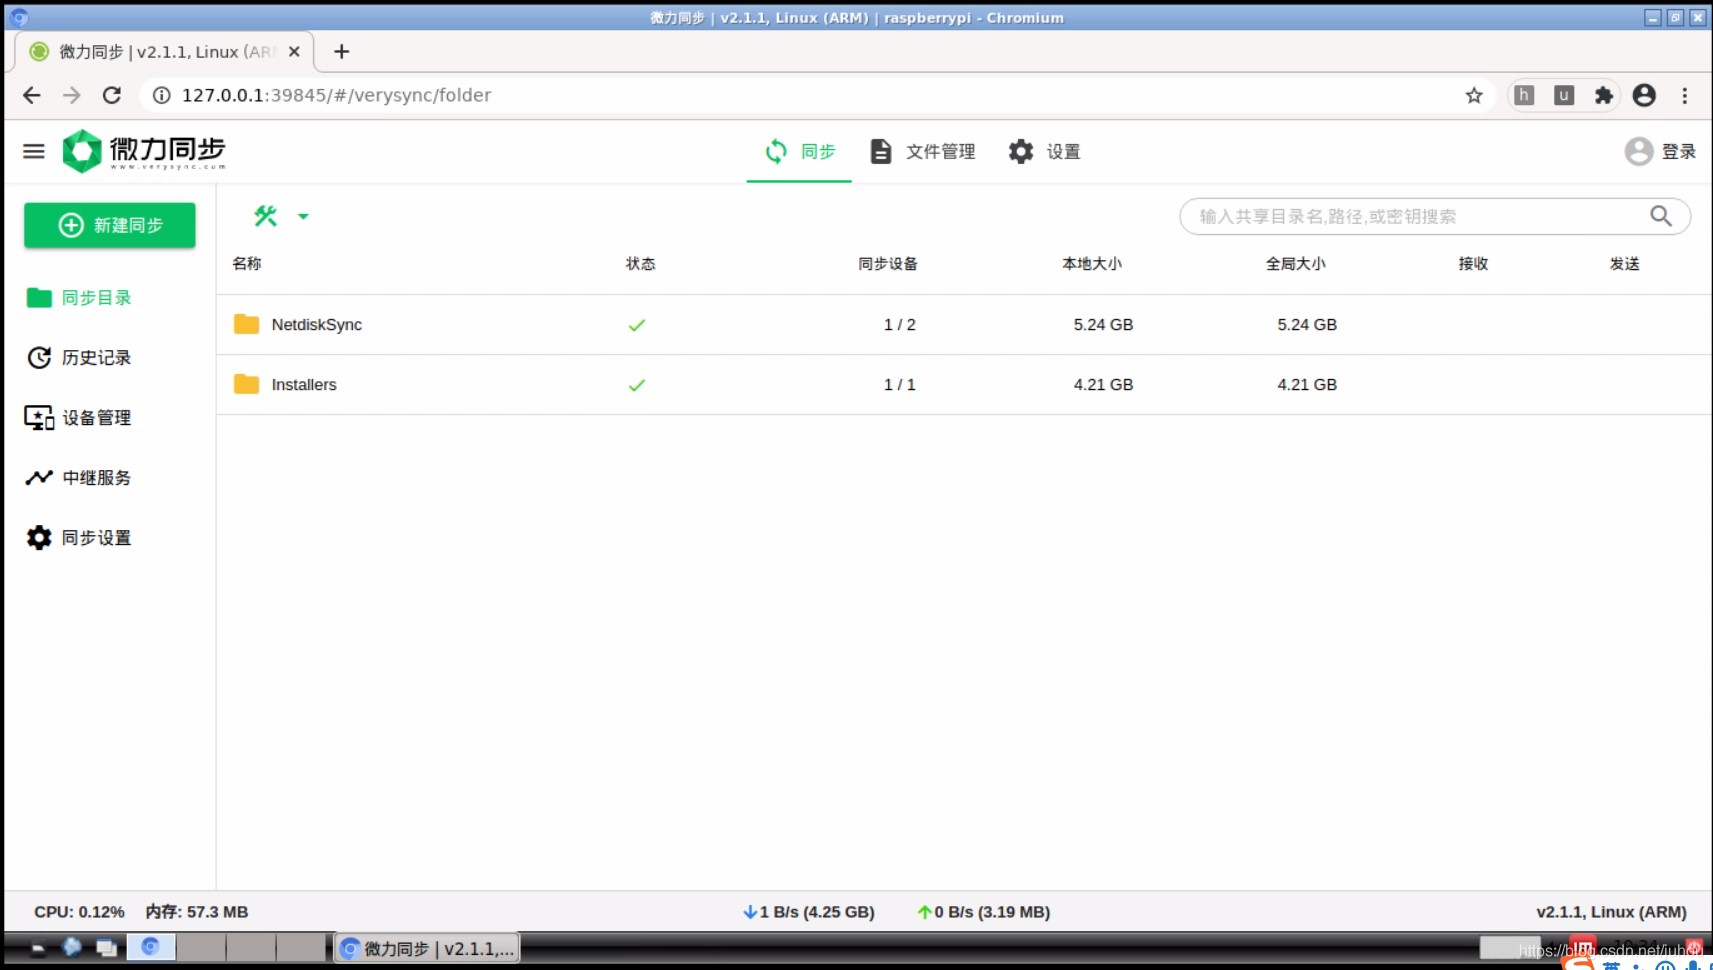The image size is (1713, 970).
Task: Reload the page
Action: click(112, 95)
